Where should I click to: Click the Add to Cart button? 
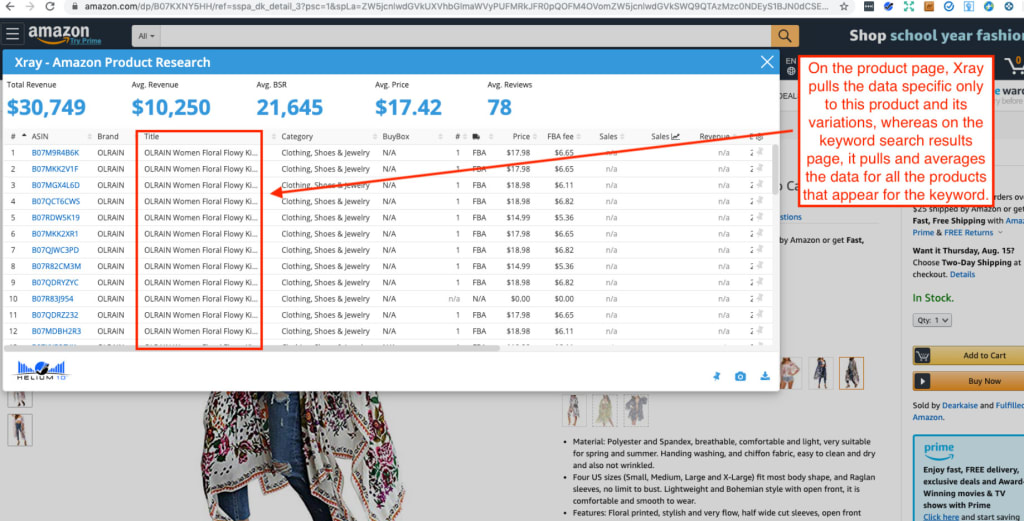pos(968,355)
